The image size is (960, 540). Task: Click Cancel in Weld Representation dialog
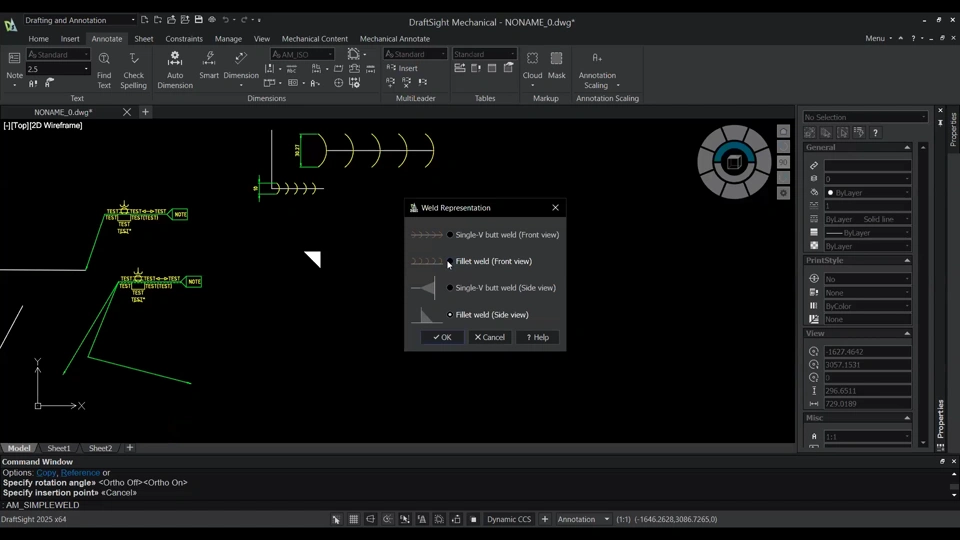point(490,337)
